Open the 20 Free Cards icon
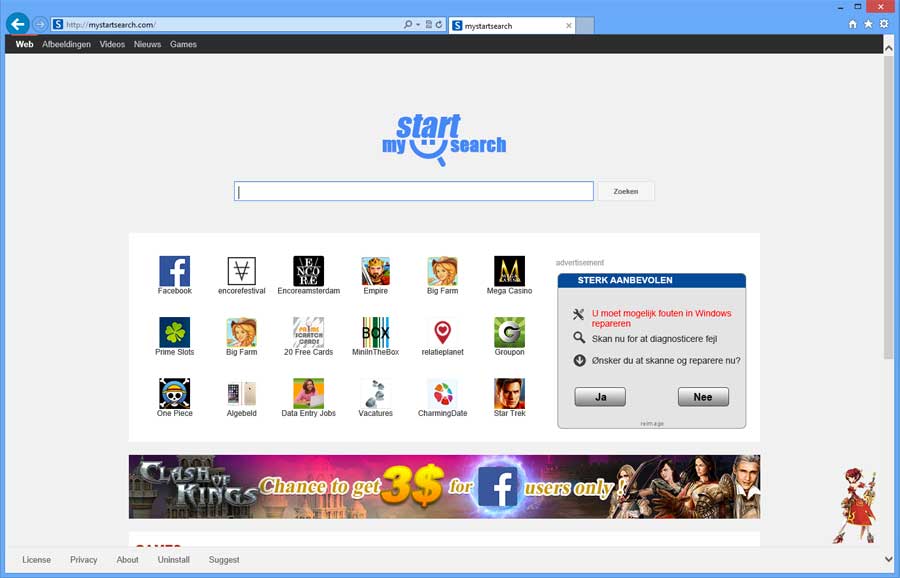The width and height of the screenshot is (900, 578). [x=308, y=332]
